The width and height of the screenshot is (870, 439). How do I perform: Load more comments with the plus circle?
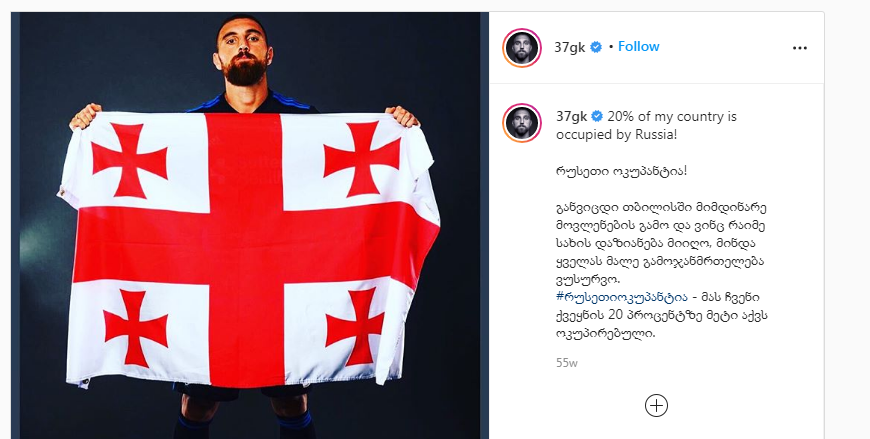(656, 406)
